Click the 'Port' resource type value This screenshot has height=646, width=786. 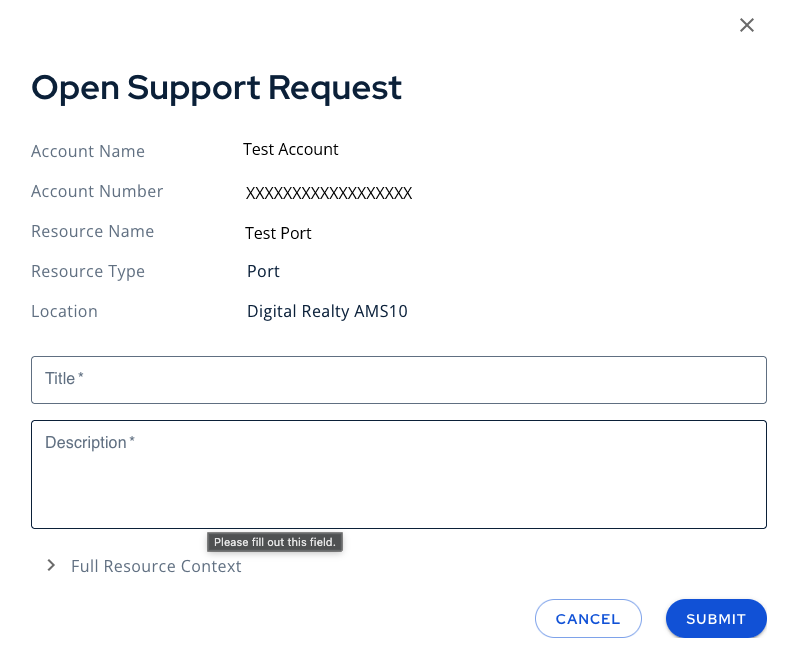pyautogui.click(x=263, y=271)
